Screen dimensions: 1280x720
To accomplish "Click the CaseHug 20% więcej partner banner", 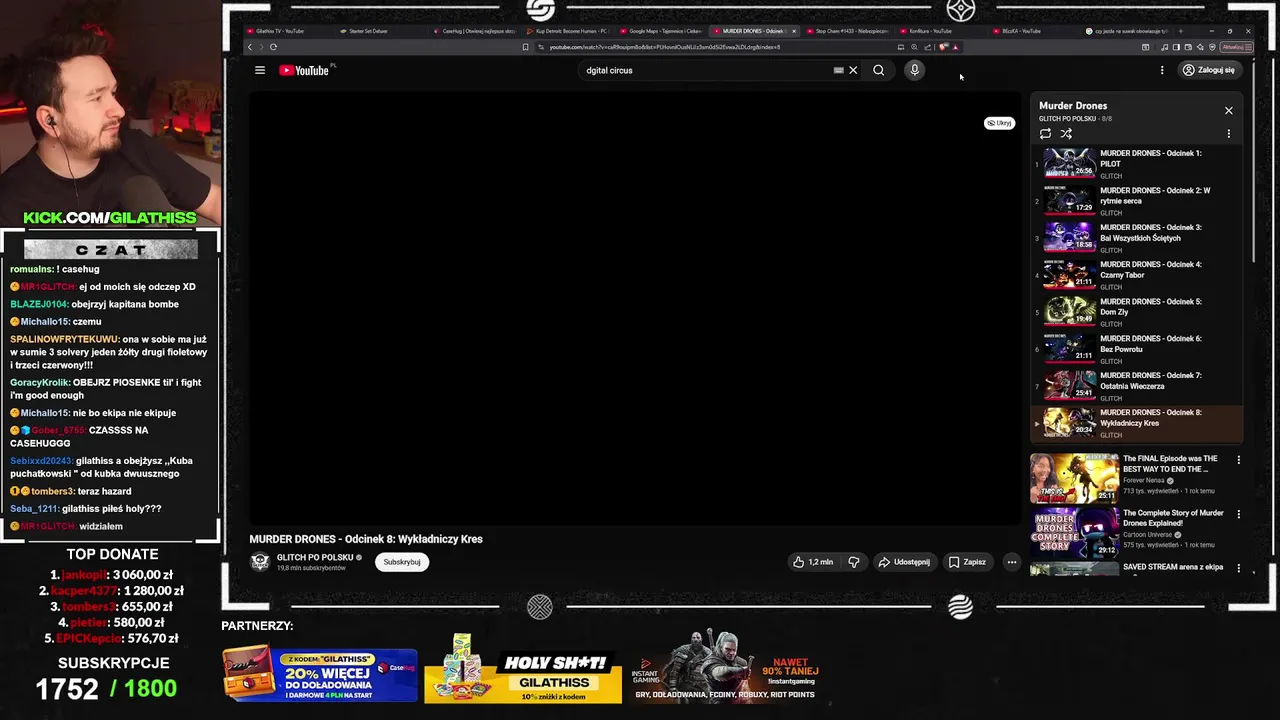I will [x=320, y=675].
